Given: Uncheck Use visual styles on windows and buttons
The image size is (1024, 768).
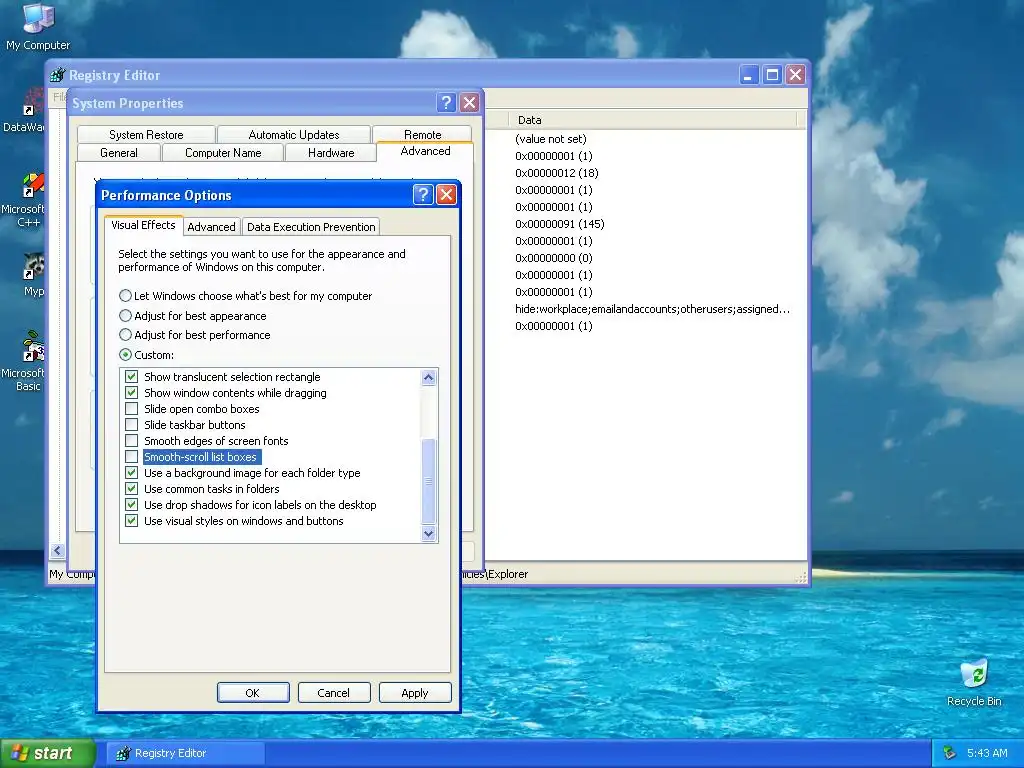Looking at the screenshot, I should [x=131, y=520].
